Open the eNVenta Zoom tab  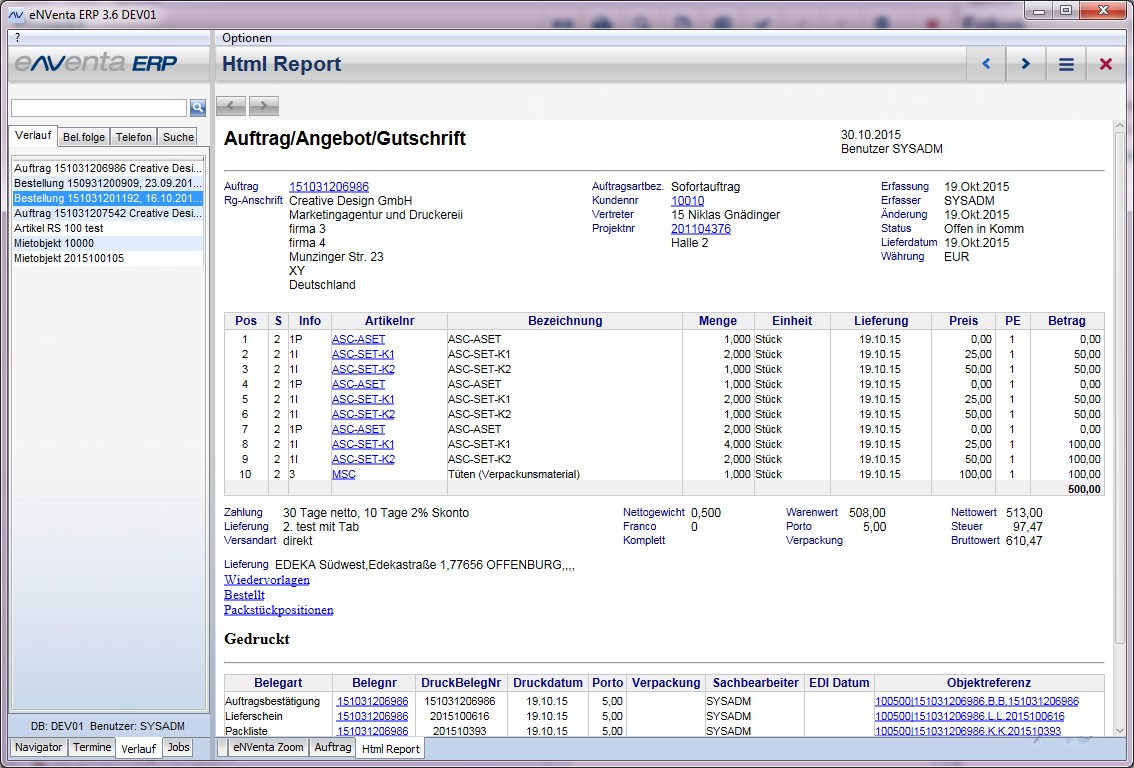click(x=267, y=747)
